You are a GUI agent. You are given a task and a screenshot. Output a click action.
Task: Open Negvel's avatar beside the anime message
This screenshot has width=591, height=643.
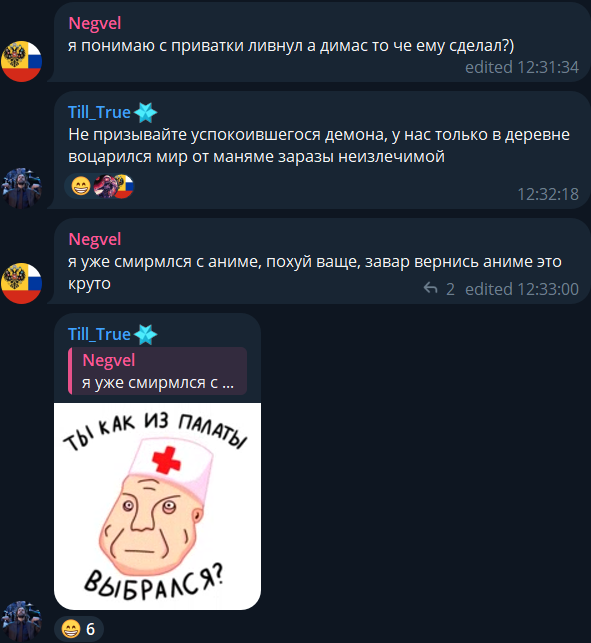coord(21,283)
